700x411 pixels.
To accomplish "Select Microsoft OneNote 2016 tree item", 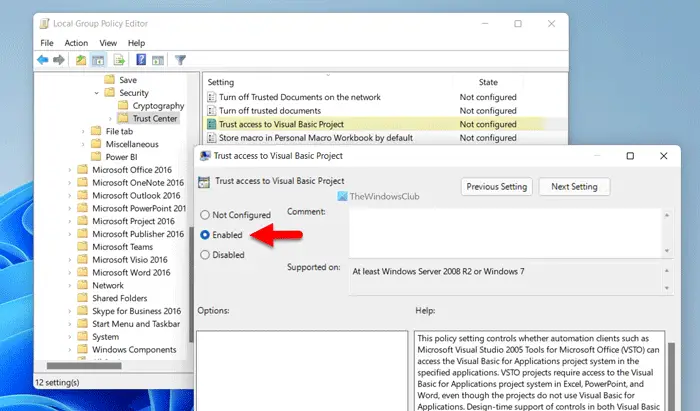I will coord(138,183).
